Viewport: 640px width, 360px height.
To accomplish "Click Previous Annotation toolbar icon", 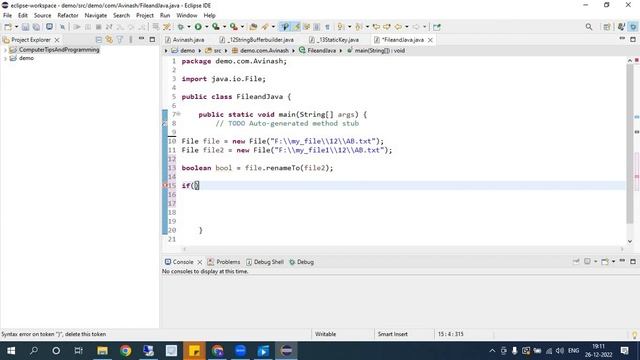I will coord(359,27).
